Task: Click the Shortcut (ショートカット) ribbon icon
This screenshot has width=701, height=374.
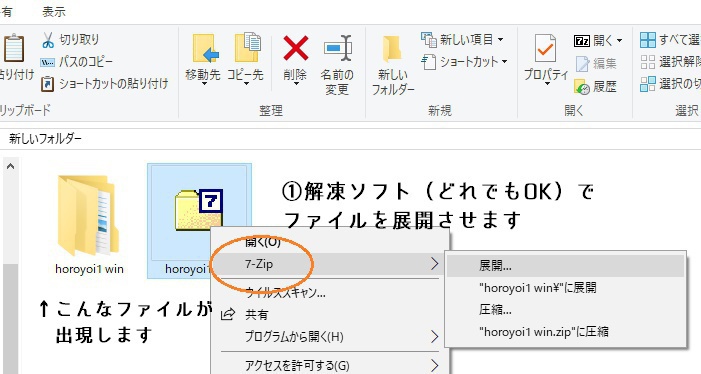Action: click(429, 62)
